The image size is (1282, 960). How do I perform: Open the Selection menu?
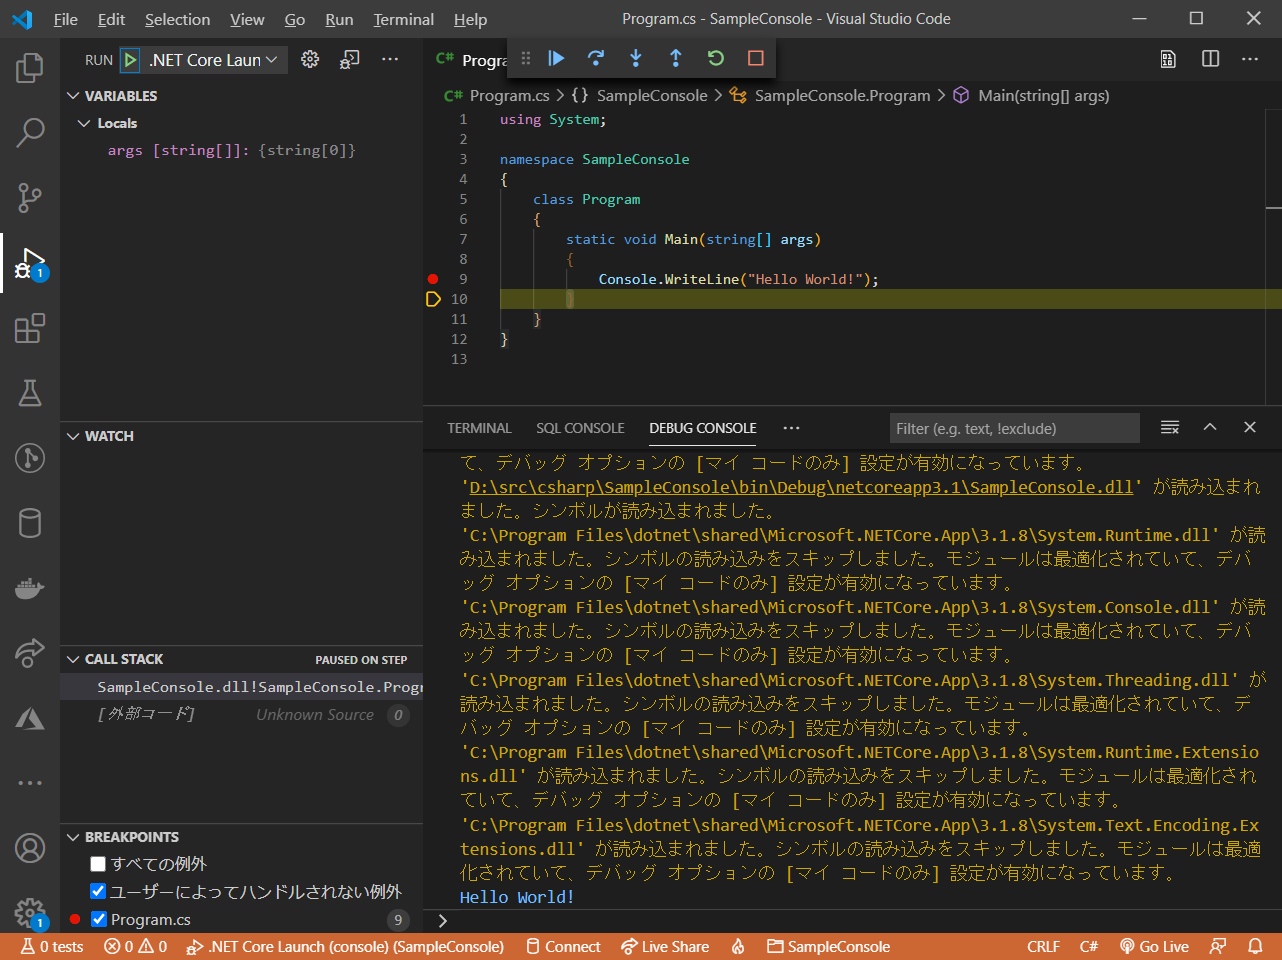click(177, 19)
